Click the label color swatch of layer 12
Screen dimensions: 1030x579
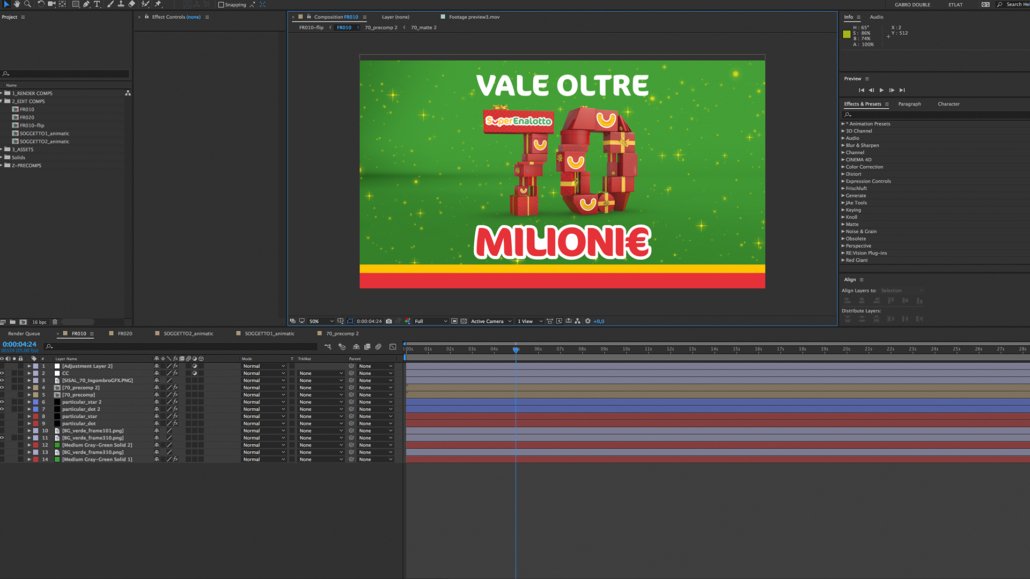pos(35,445)
